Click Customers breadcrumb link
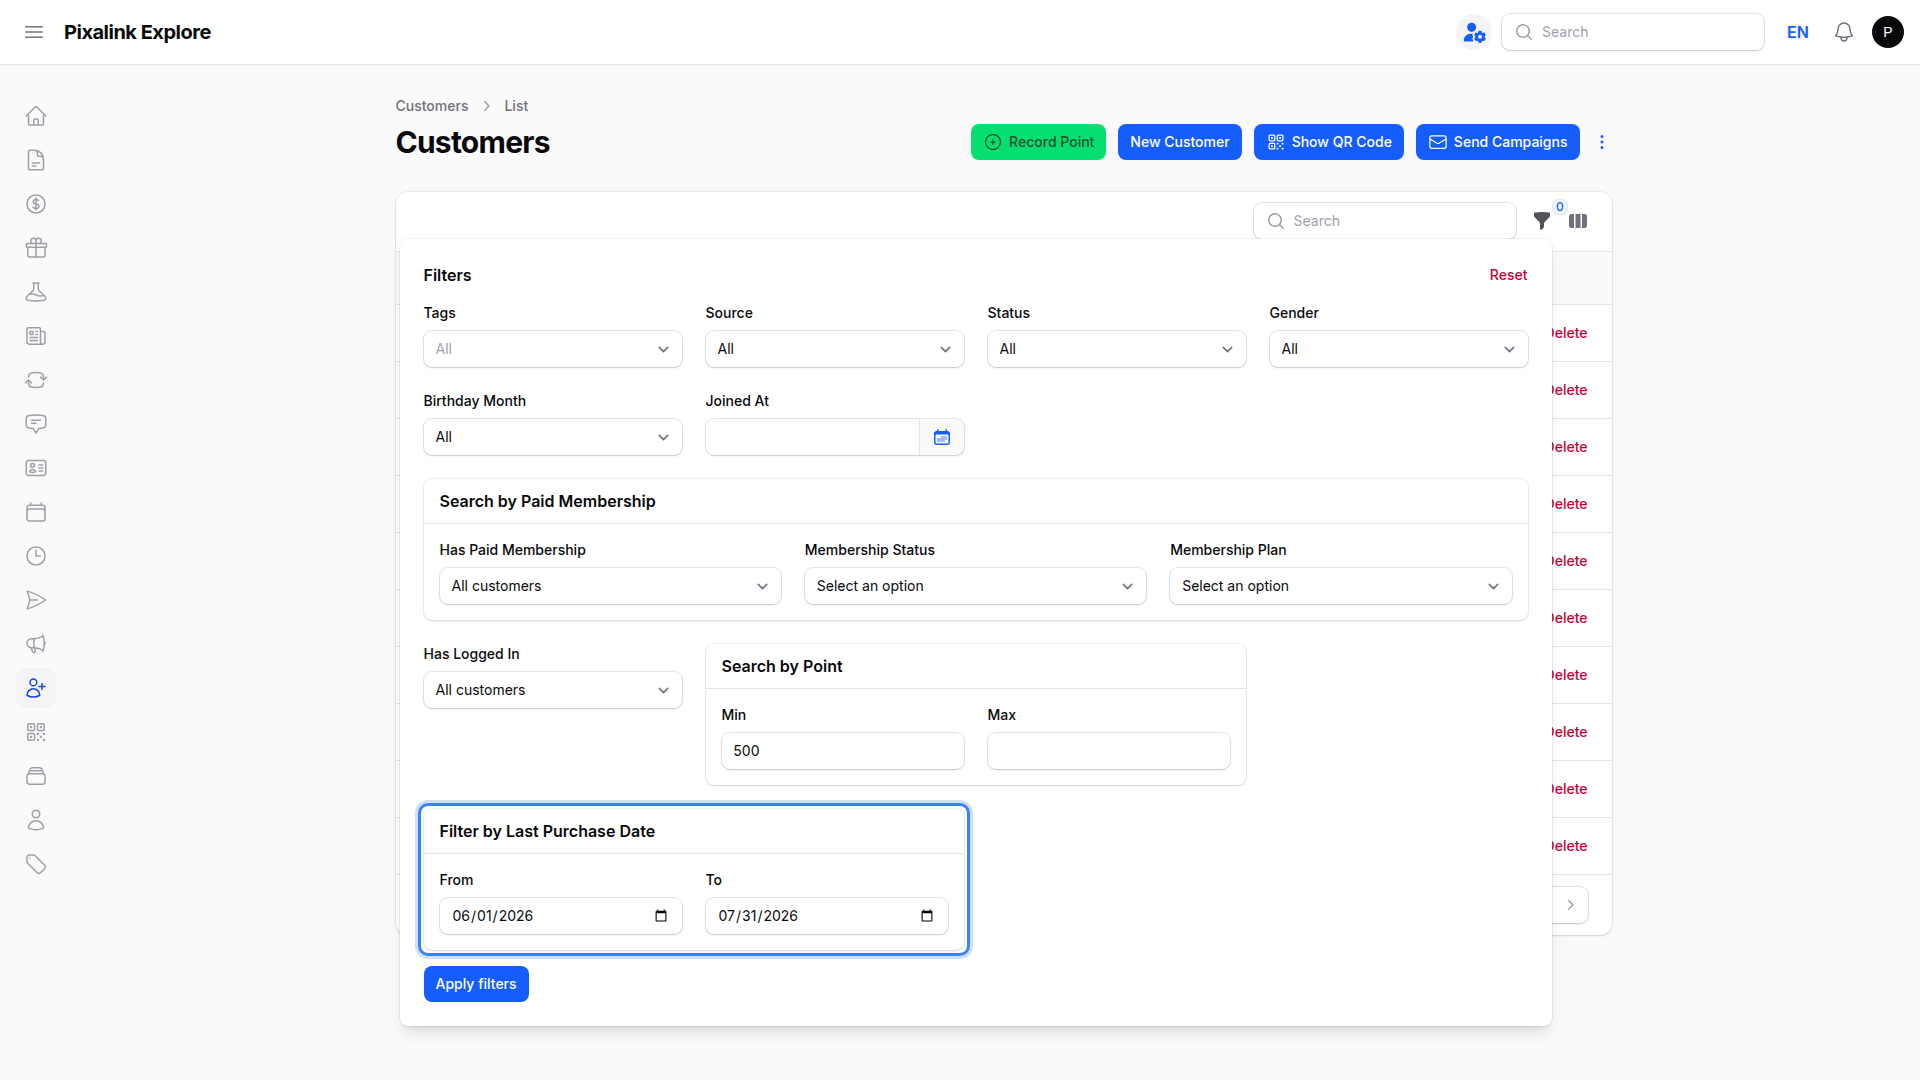1920x1080 pixels. tap(431, 106)
